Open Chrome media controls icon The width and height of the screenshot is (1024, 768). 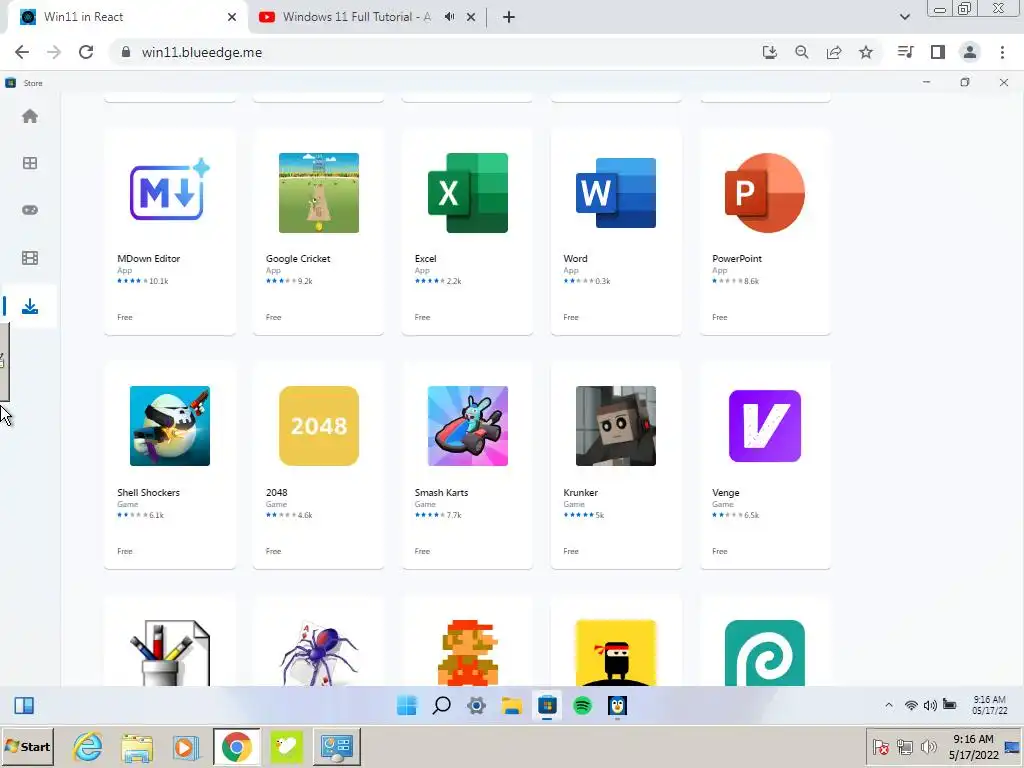906,52
